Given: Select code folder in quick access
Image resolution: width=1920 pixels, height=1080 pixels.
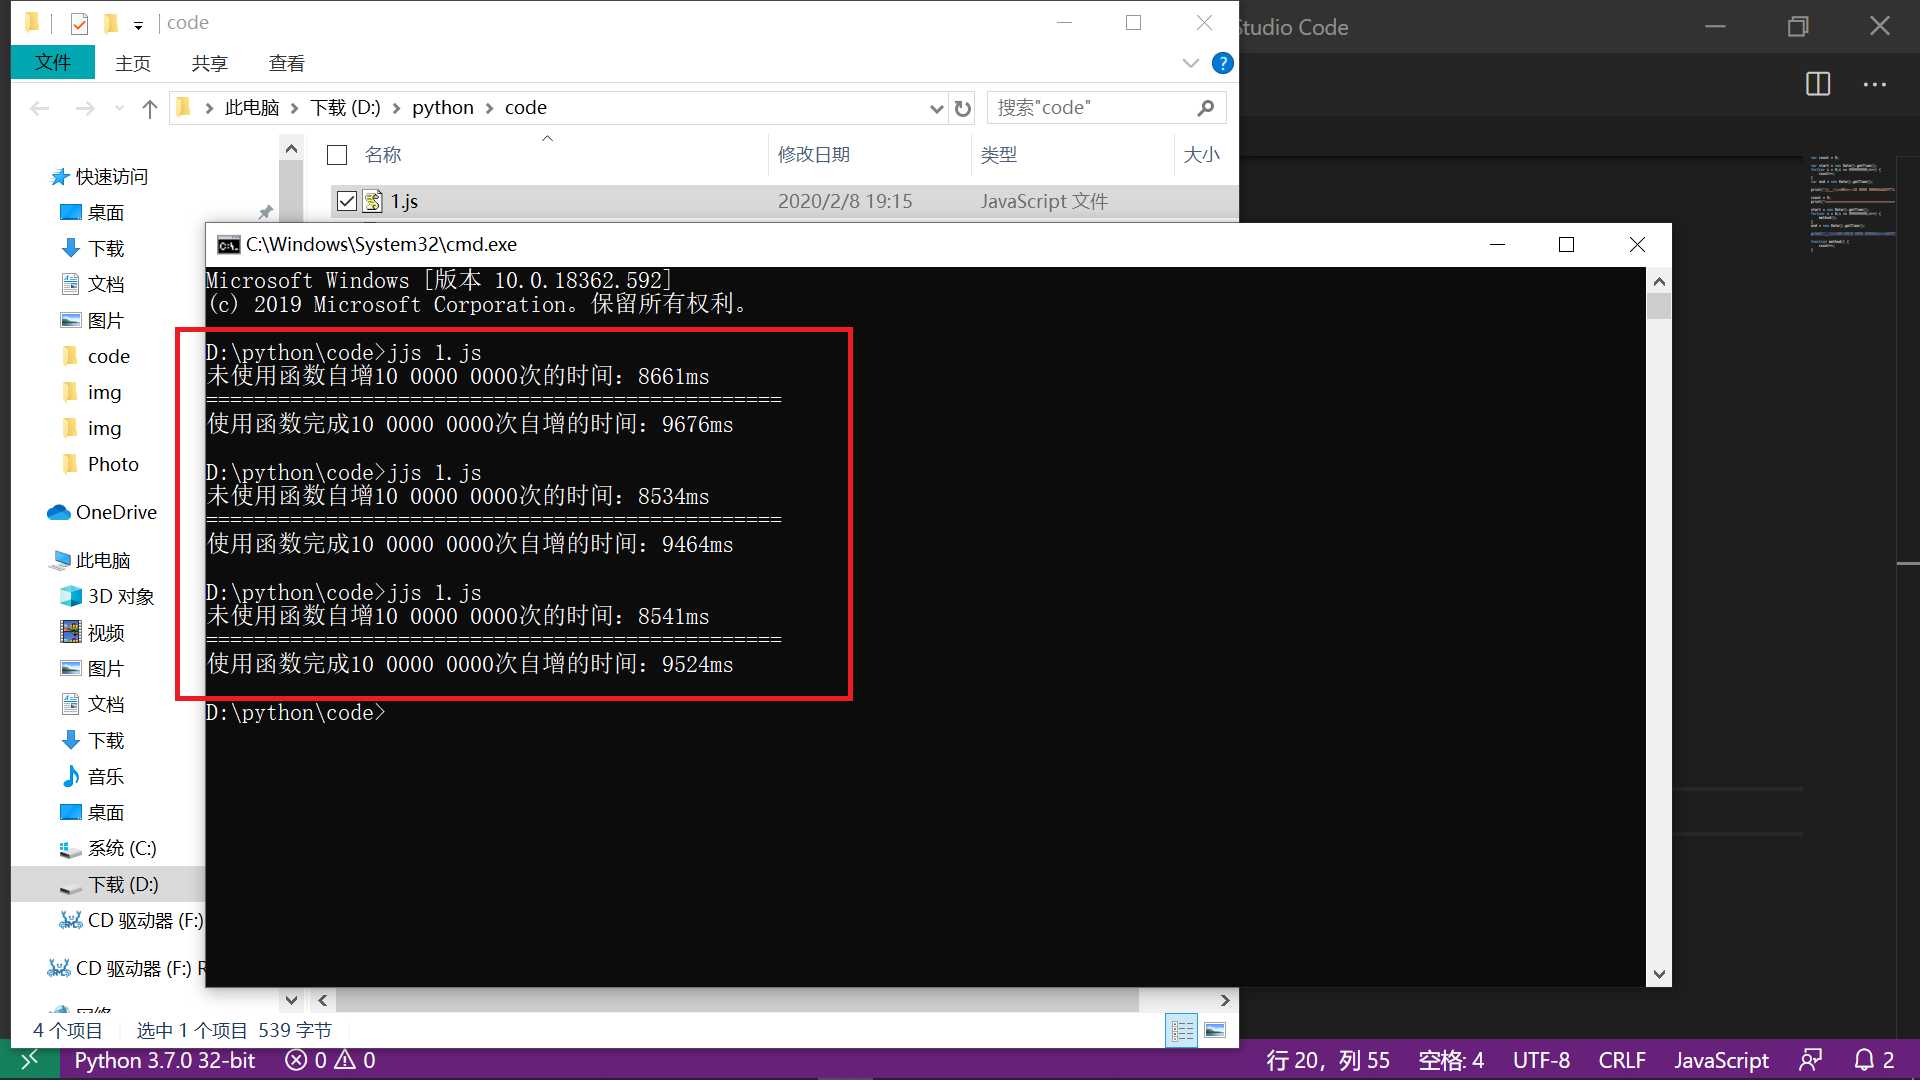Looking at the screenshot, I should click(96, 356).
